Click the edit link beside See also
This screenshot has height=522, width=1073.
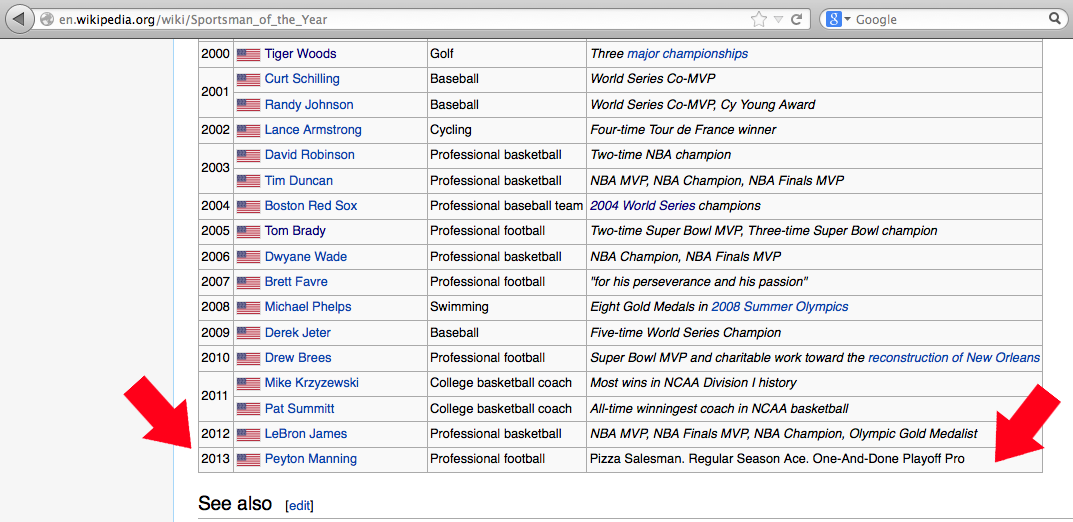299,506
